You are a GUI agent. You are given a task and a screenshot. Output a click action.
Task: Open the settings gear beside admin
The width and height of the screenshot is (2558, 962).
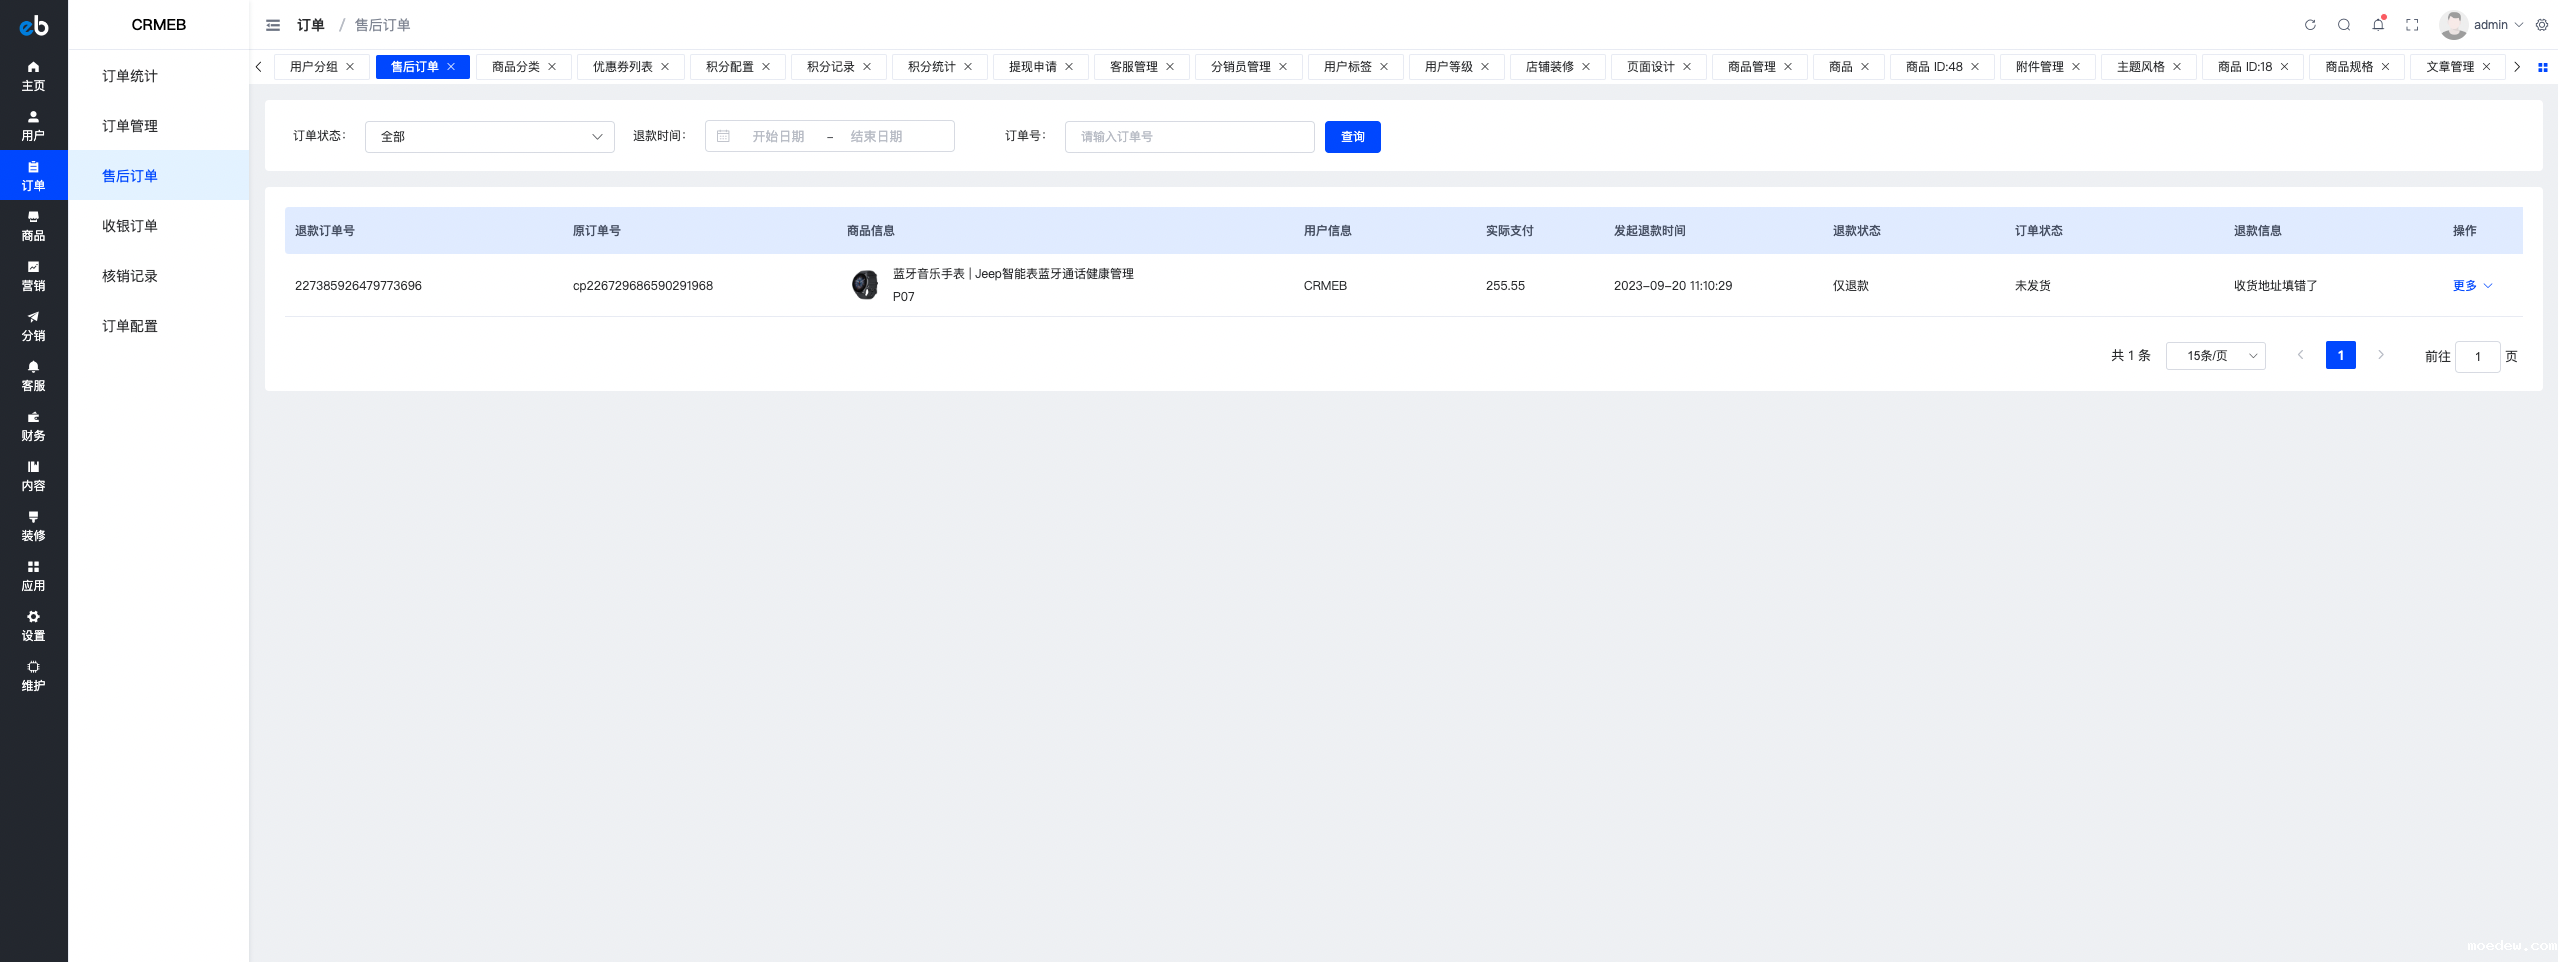click(2542, 25)
